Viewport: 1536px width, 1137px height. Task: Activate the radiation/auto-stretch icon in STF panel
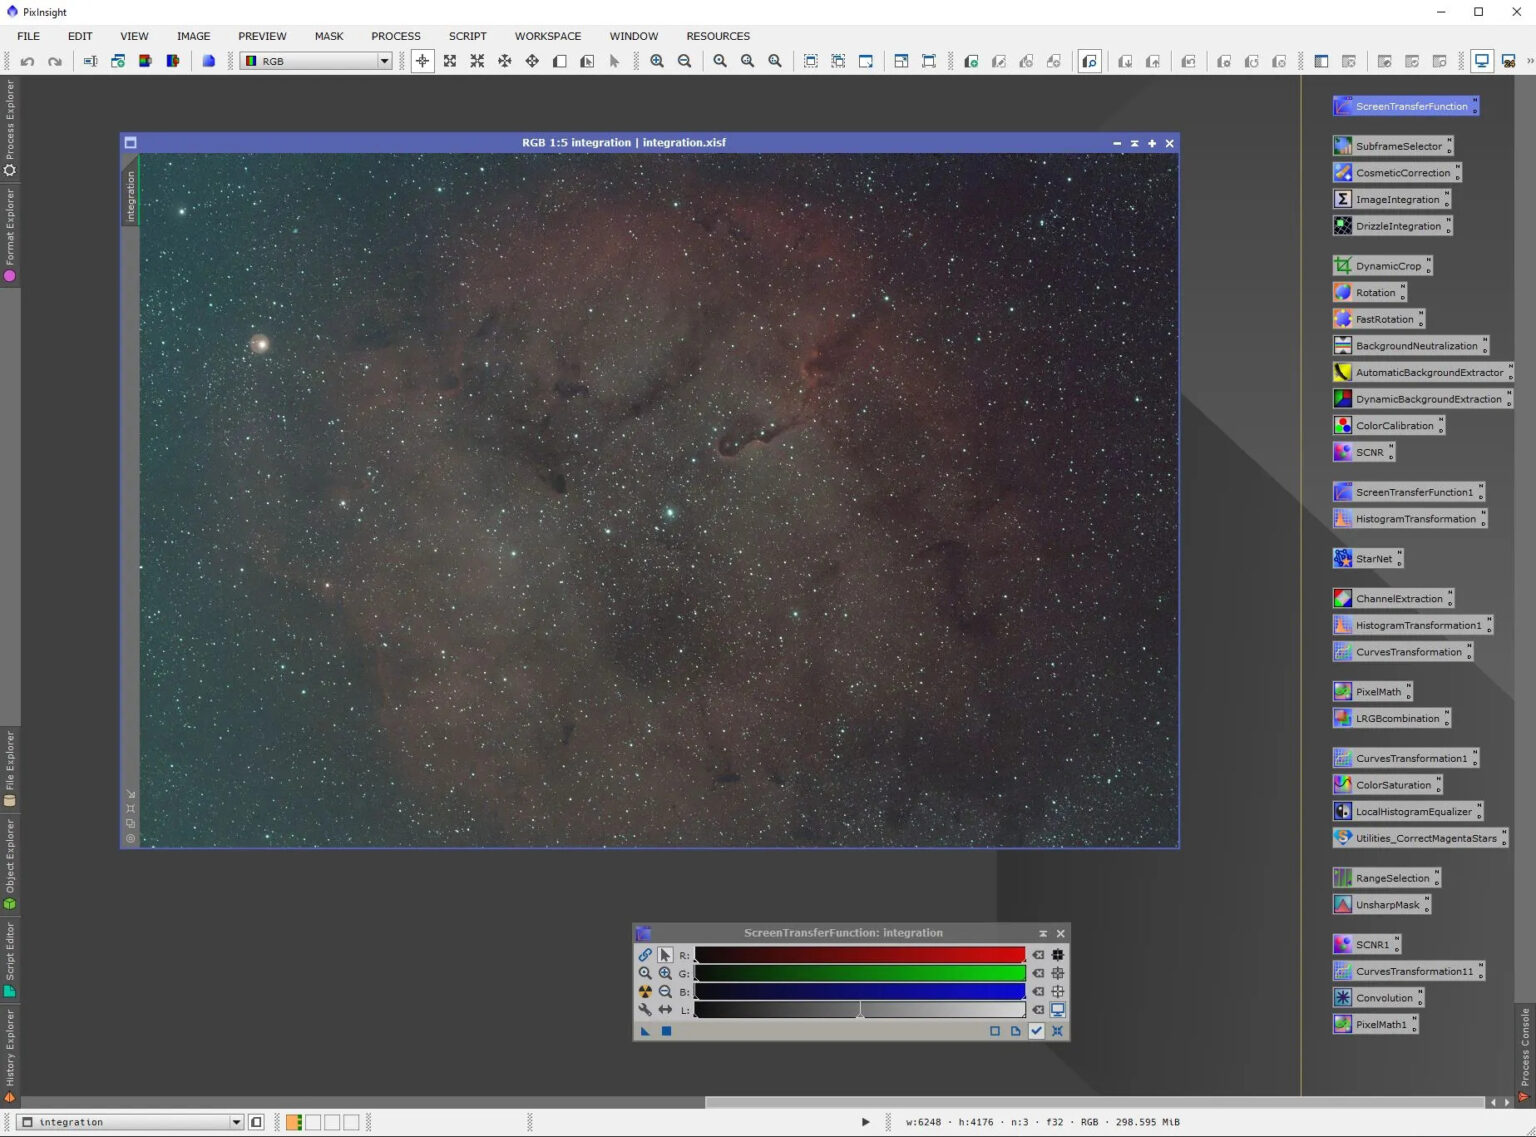(645, 992)
